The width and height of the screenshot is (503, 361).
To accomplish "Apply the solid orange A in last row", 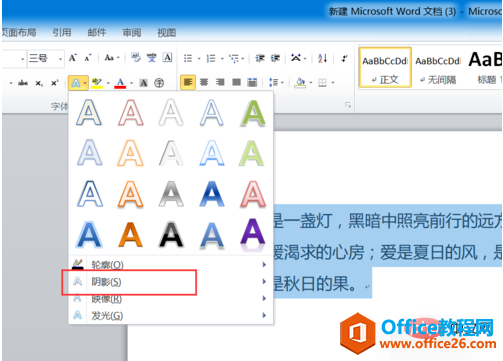I will (x=131, y=234).
